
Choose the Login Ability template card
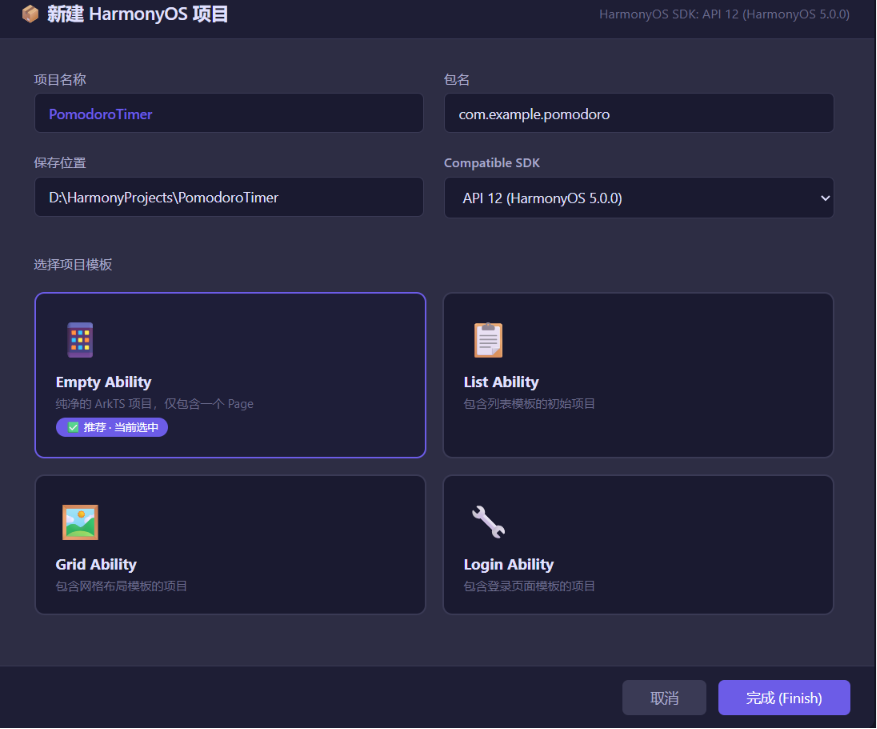(638, 545)
